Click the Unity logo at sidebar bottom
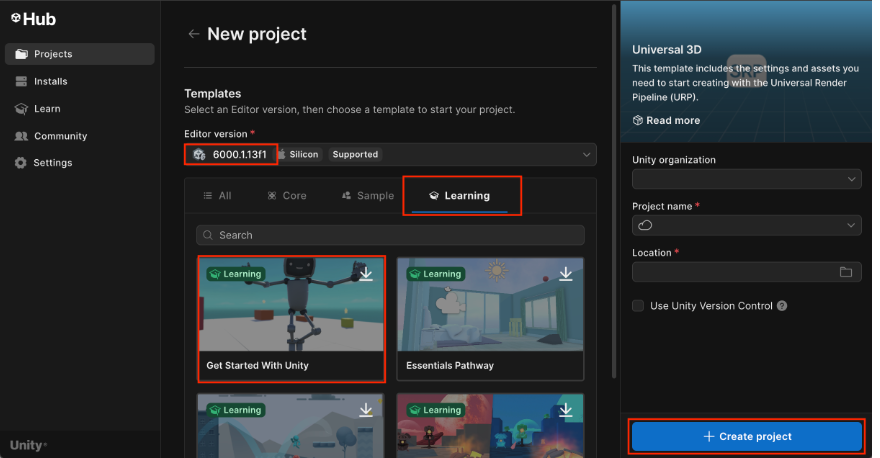880x458 pixels. (28, 446)
